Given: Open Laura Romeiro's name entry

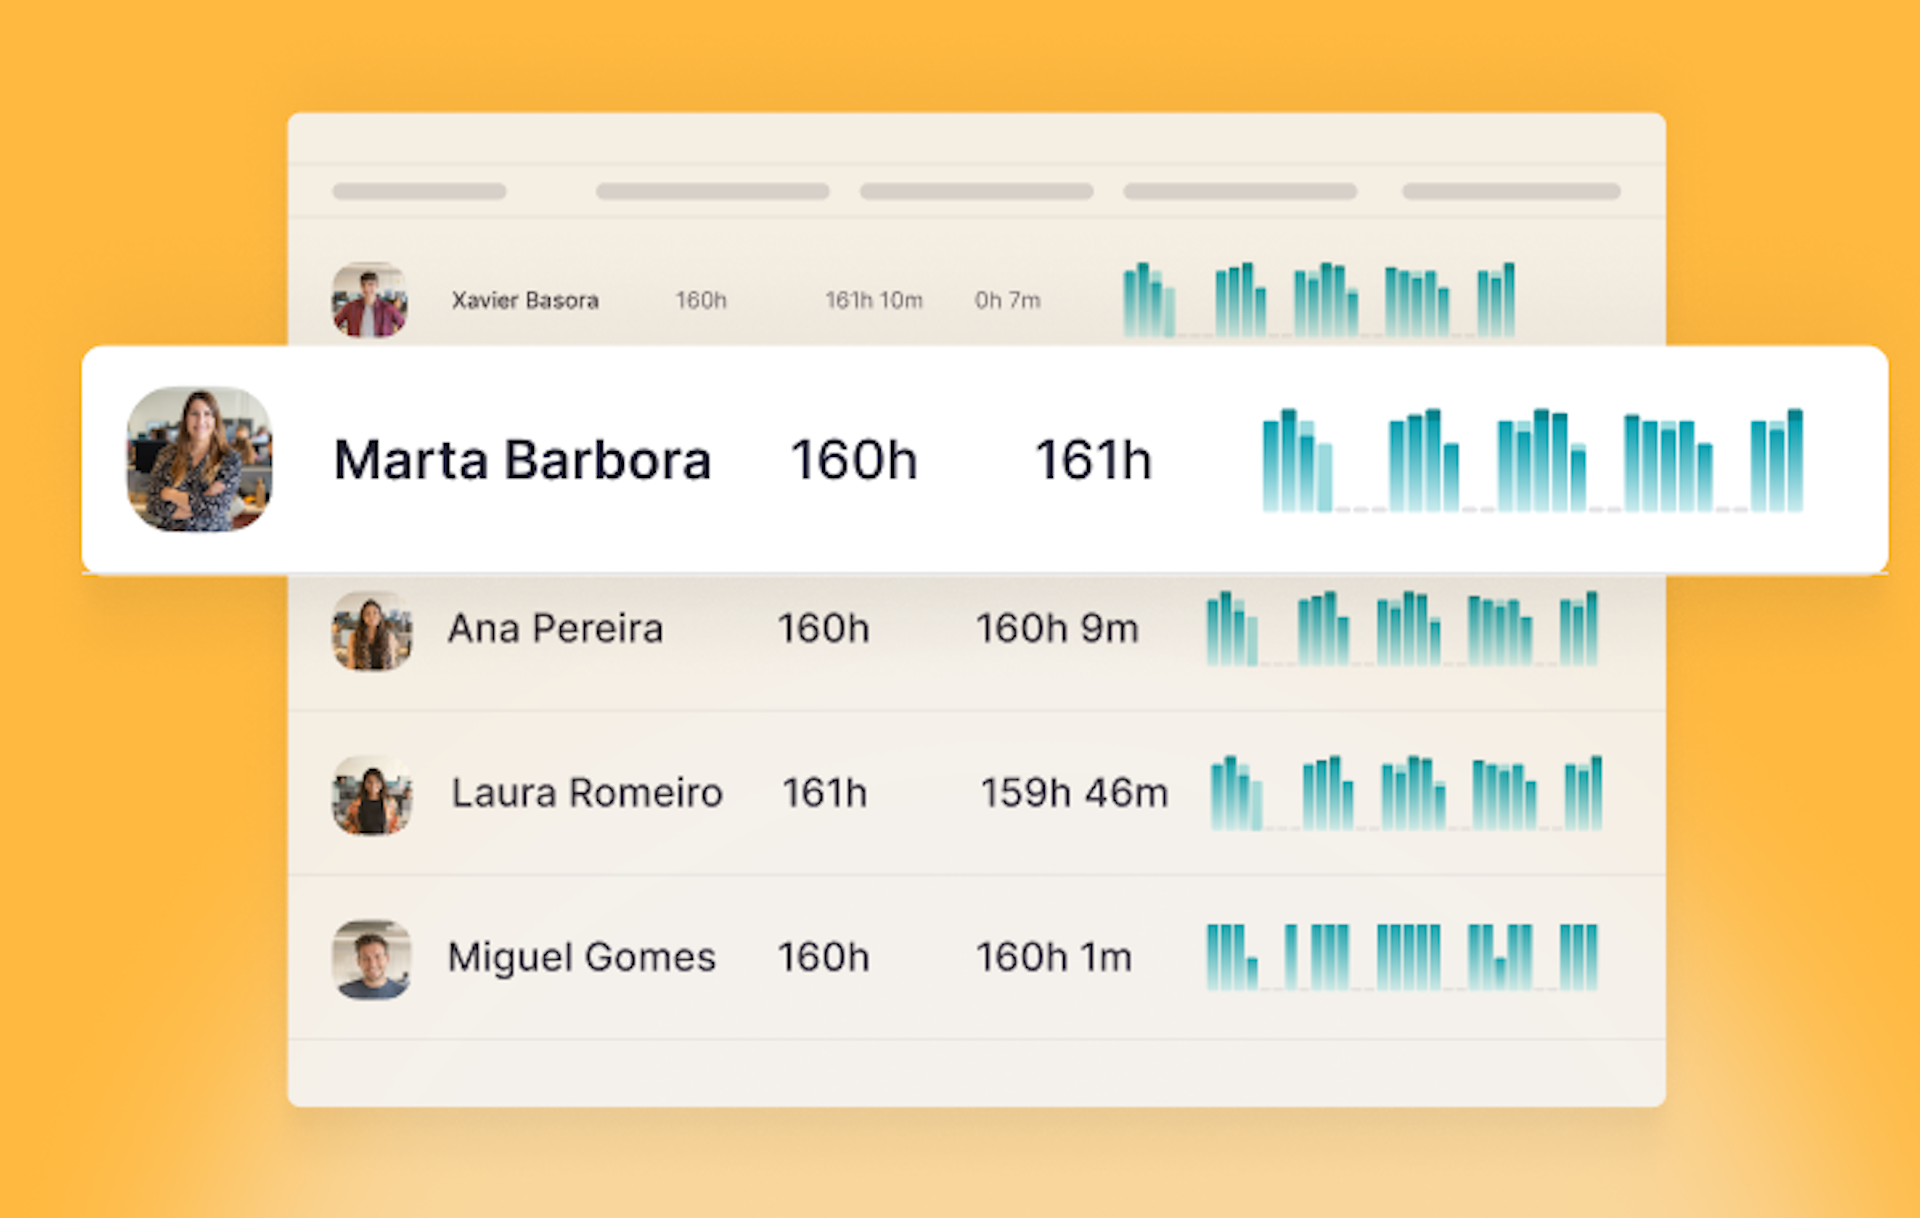Looking at the screenshot, I should (587, 793).
